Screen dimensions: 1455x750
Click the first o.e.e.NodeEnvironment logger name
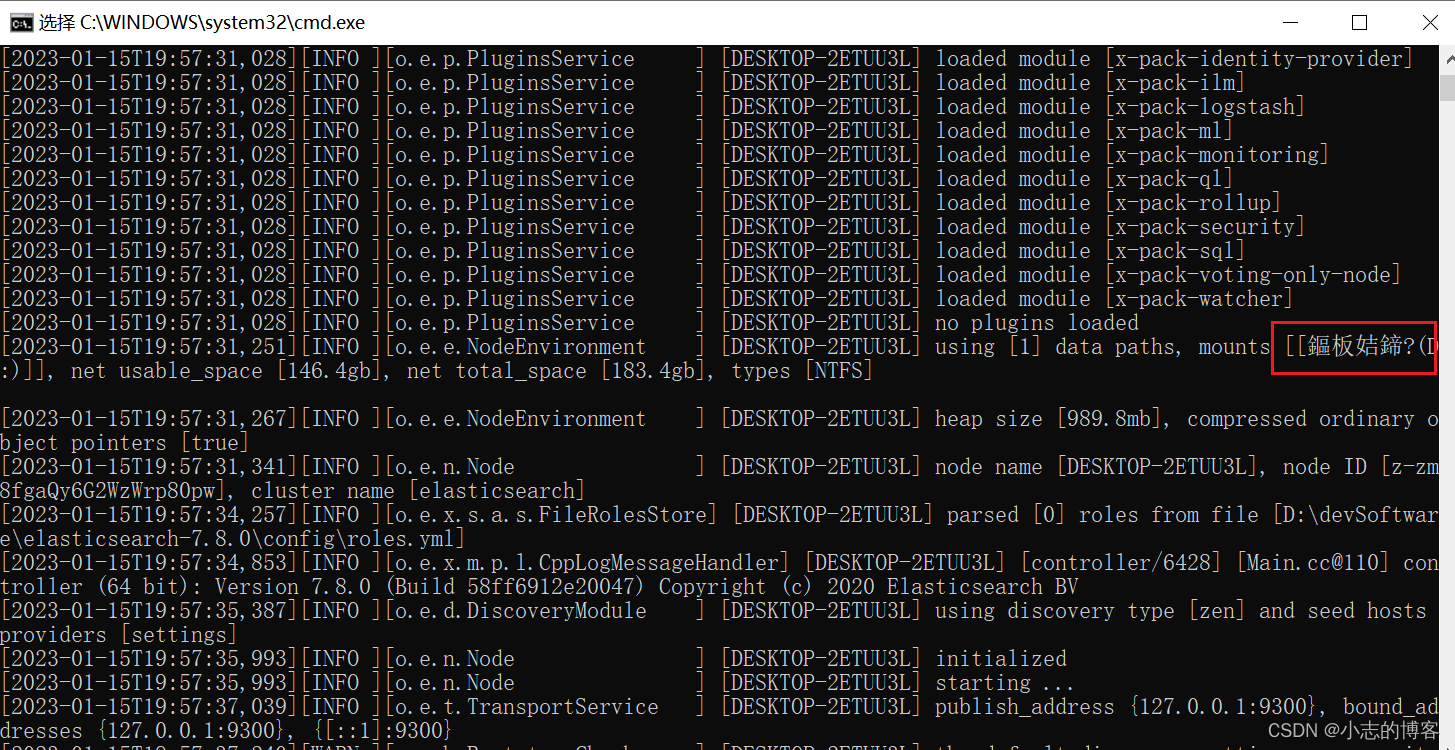click(x=521, y=347)
